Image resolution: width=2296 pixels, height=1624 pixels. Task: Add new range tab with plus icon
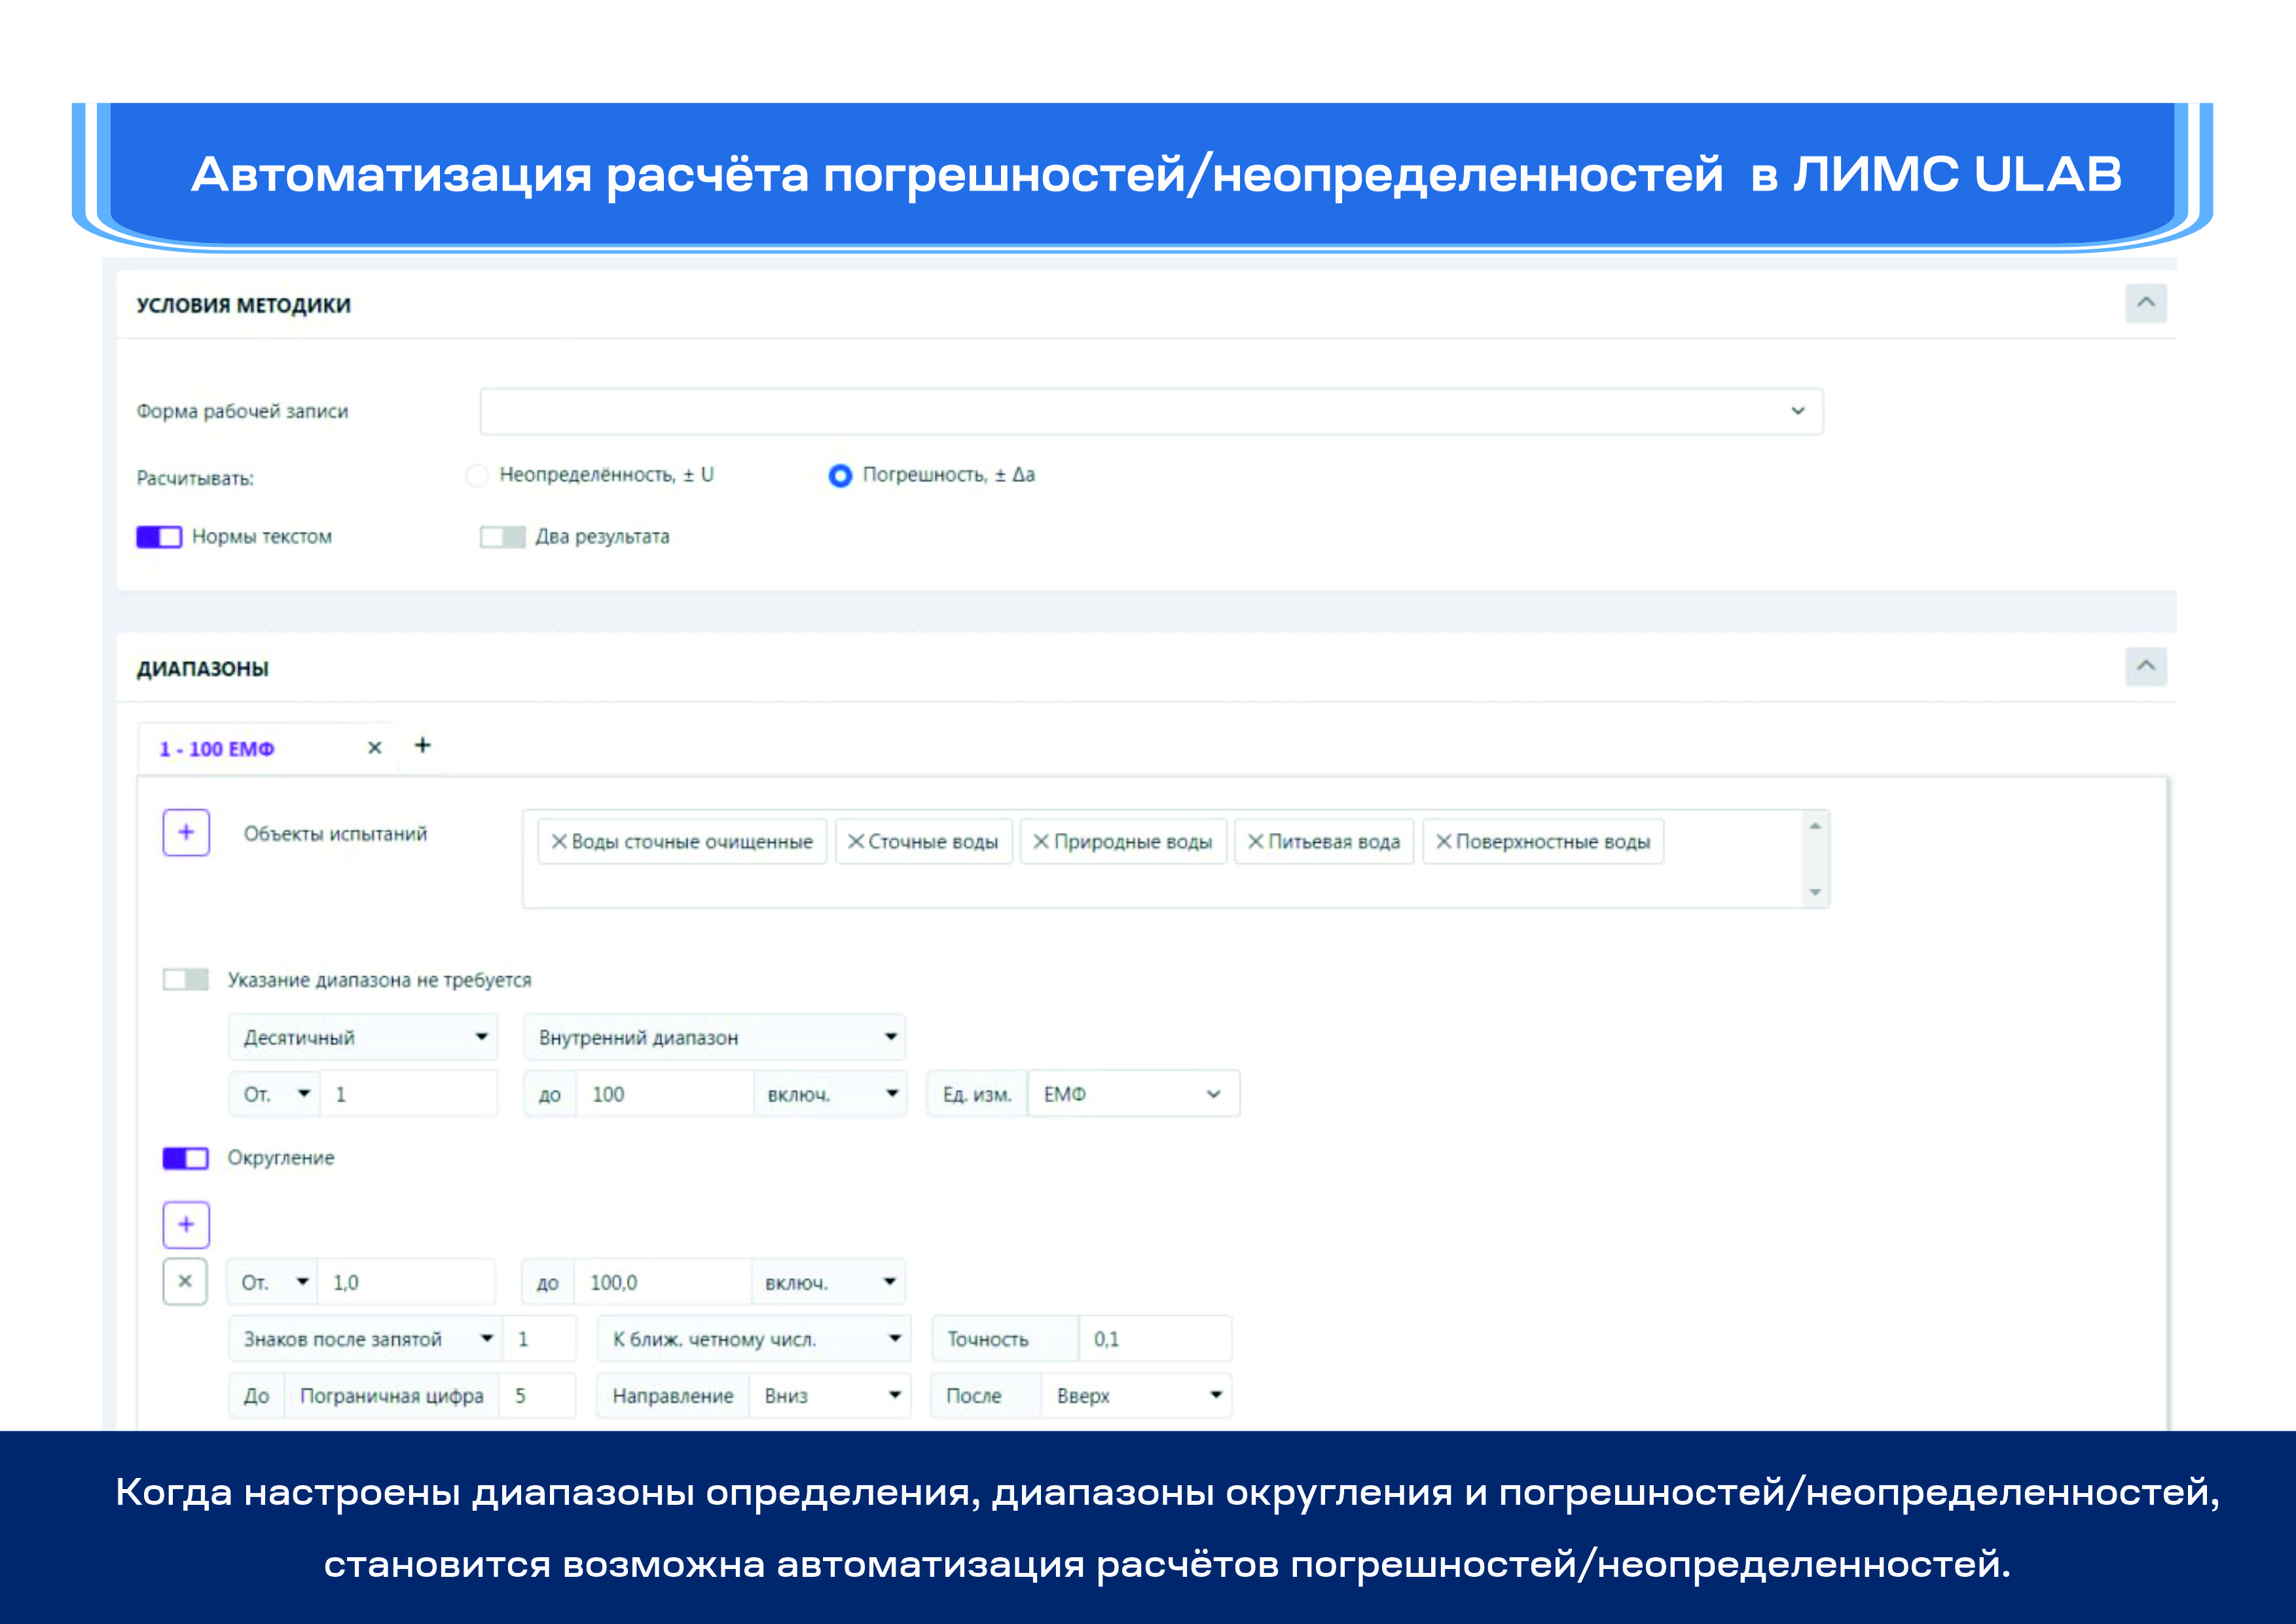[x=422, y=745]
